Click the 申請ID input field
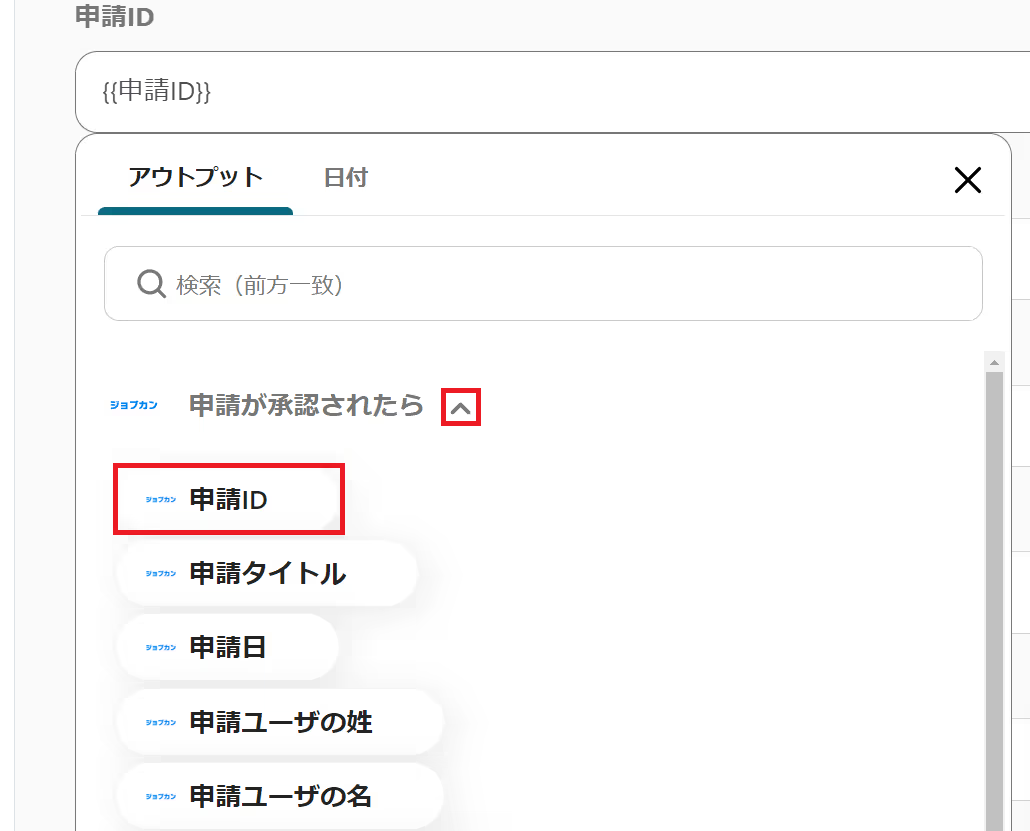 tap(552, 92)
